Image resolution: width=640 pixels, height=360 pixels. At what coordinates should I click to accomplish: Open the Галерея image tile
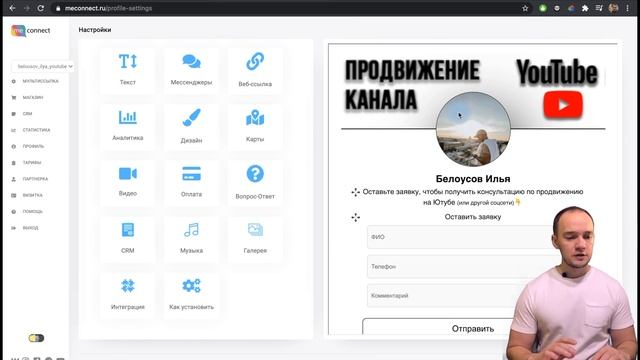[x=255, y=239]
